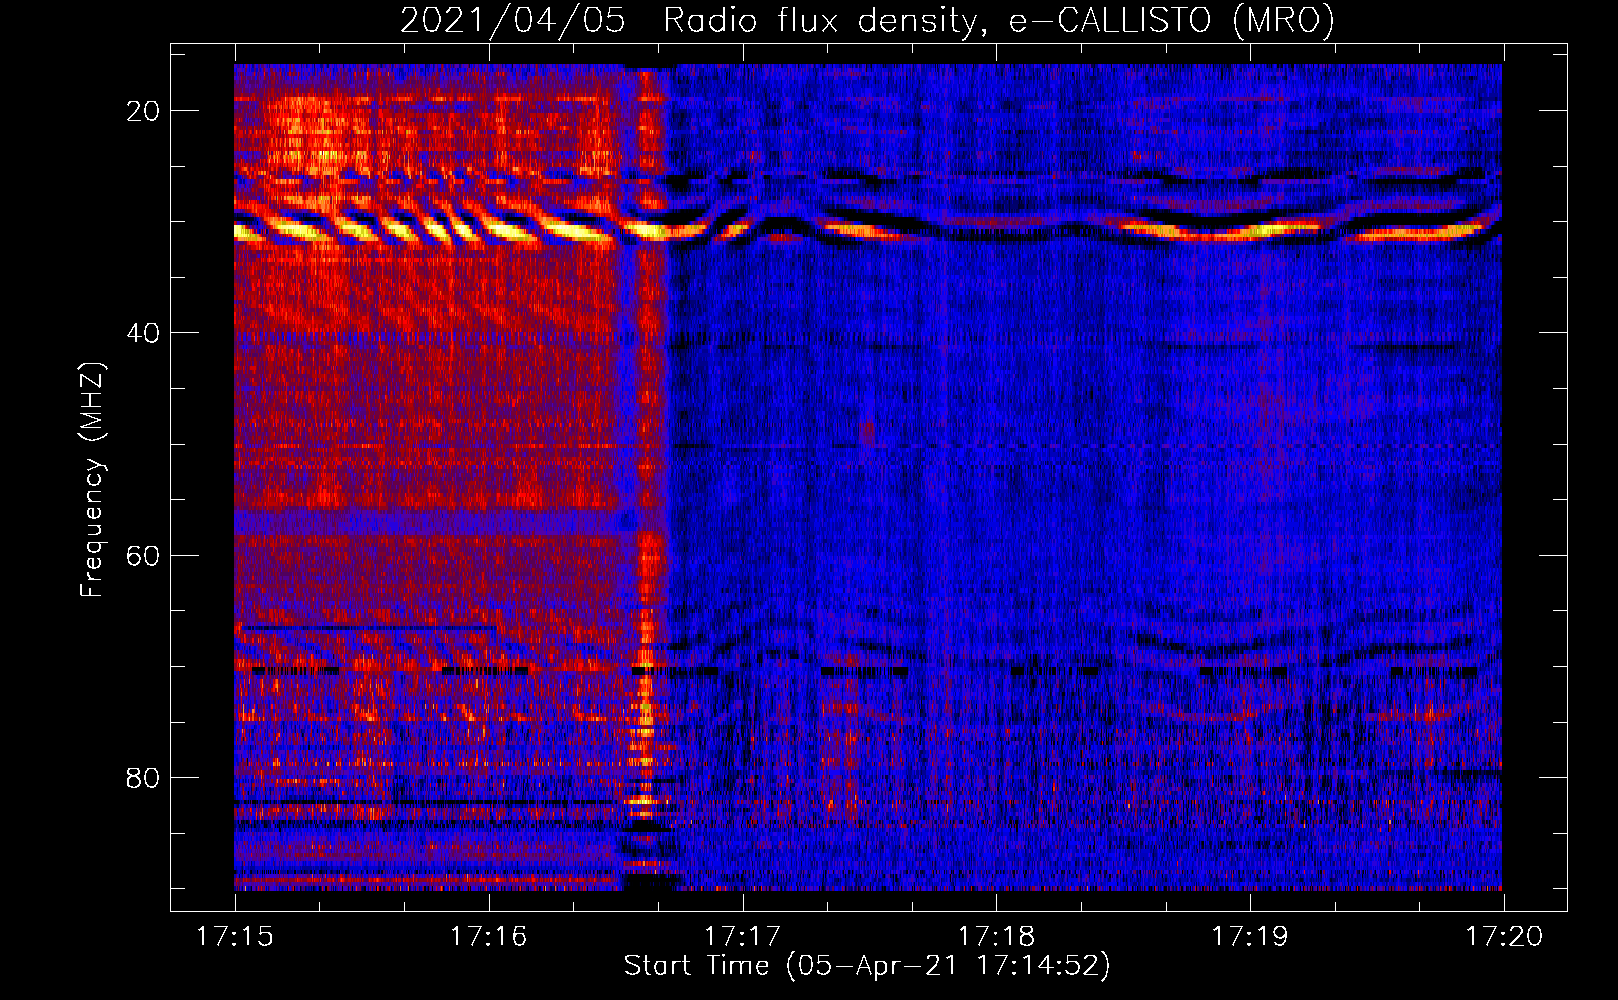The height and width of the screenshot is (1000, 1618).
Task: Click the 60 MHz frequency tick label
Action: coord(143,555)
